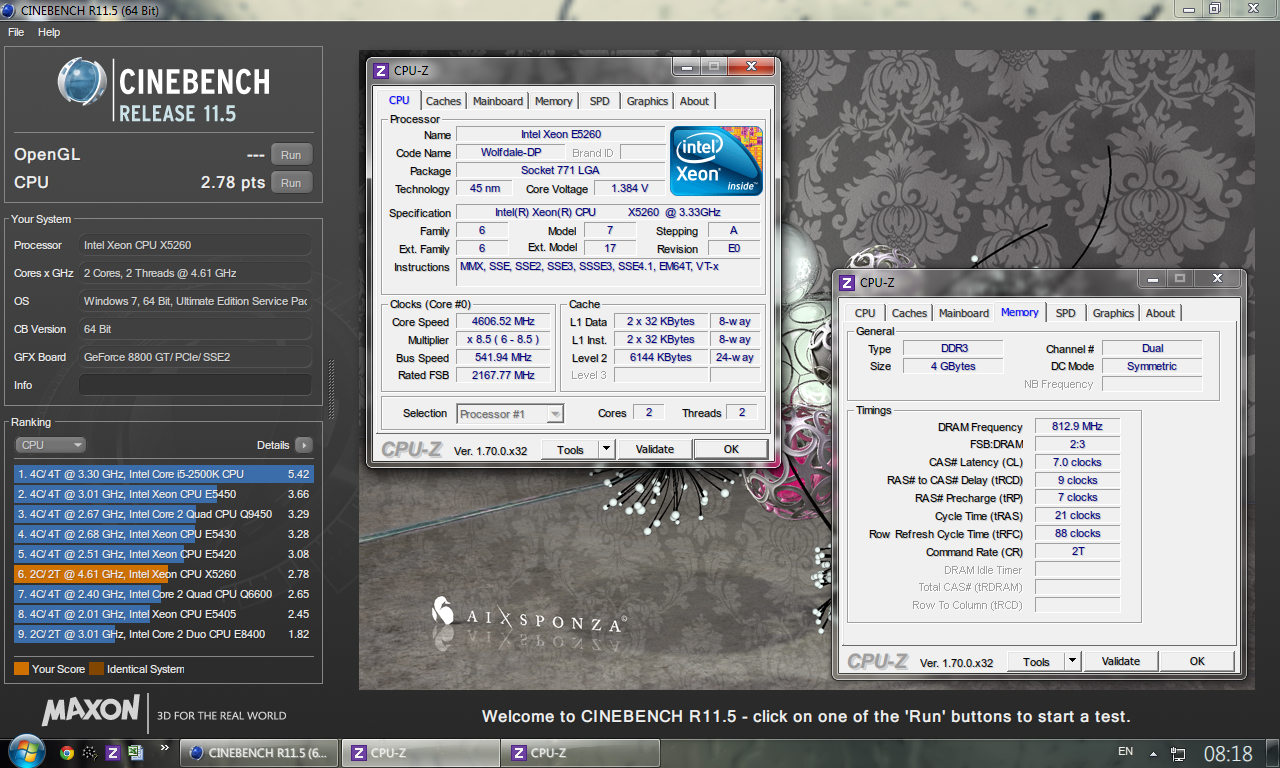The image size is (1280, 768).
Task: Click CPU-Z icon in Memory window title bar
Action: tap(847, 283)
